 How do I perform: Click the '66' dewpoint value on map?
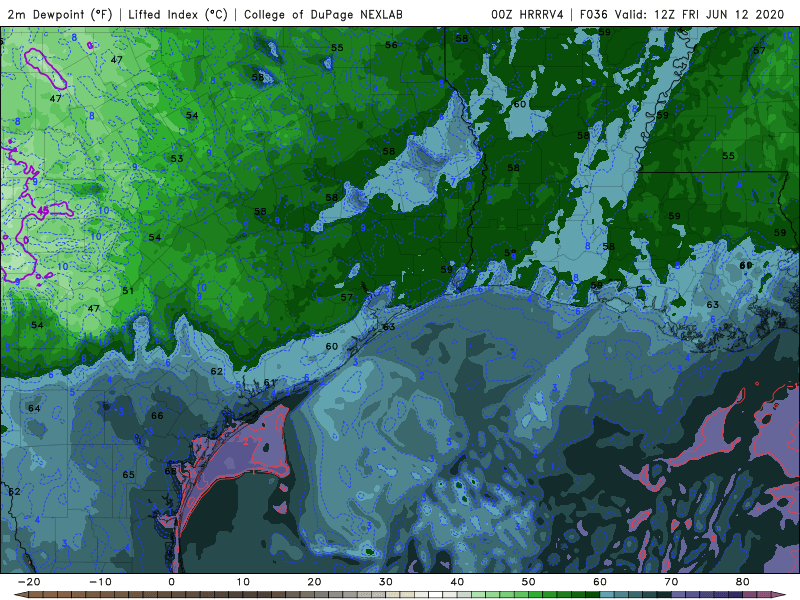click(157, 416)
